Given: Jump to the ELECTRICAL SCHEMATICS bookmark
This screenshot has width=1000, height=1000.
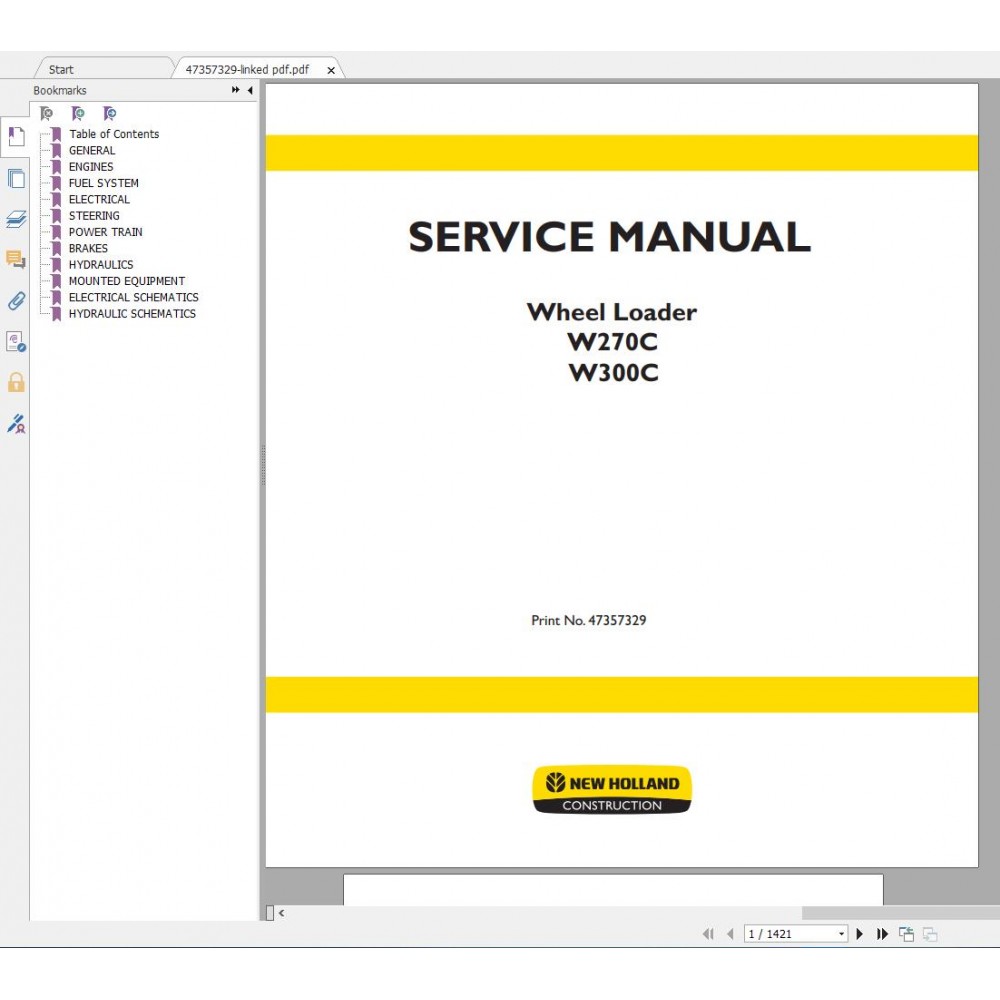Looking at the screenshot, I should (x=133, y=297).
